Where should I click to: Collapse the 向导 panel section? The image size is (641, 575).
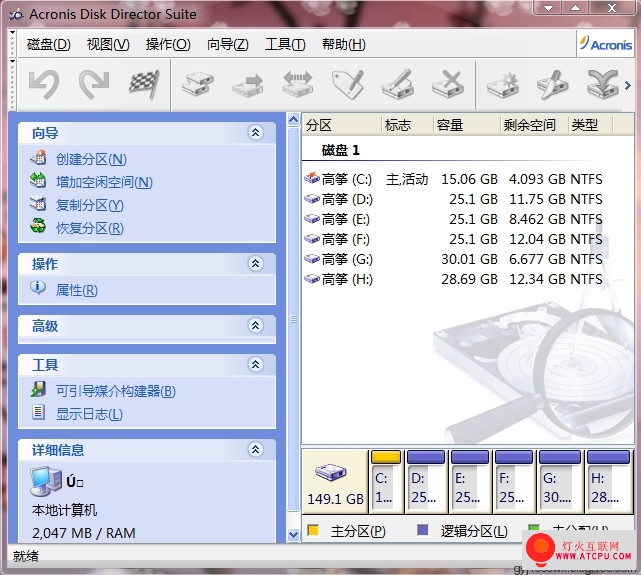(256, 132)
